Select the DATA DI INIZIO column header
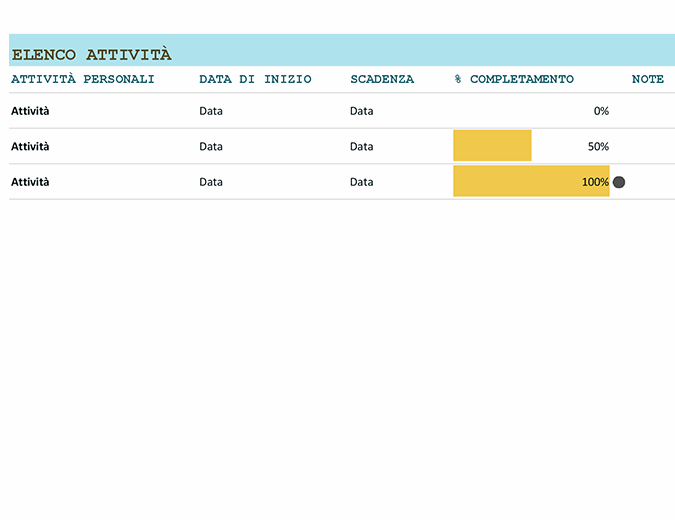675x520 pixels. [x=255, y=79]
